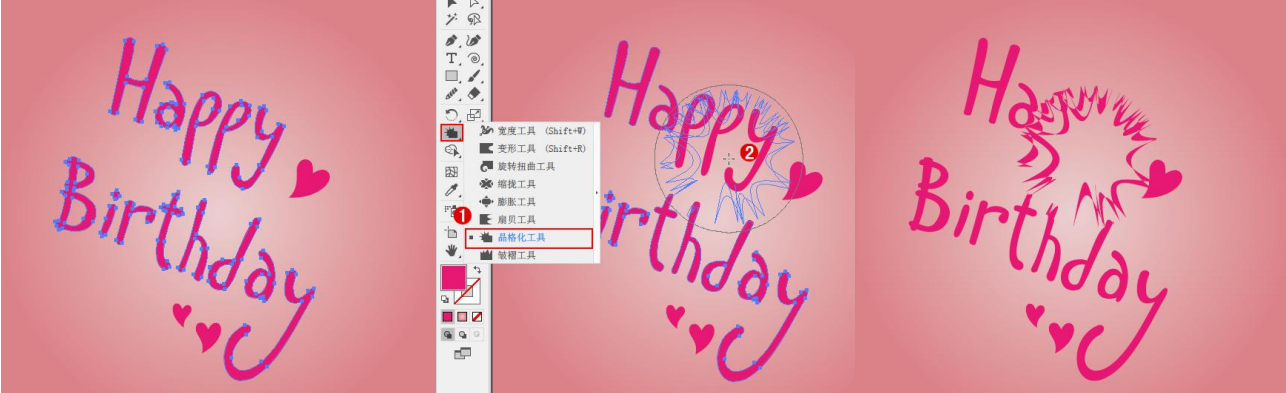Choose 宽度工具 from the flyout menu
This screenshot has height=393, width=1286.
(536, 131)
